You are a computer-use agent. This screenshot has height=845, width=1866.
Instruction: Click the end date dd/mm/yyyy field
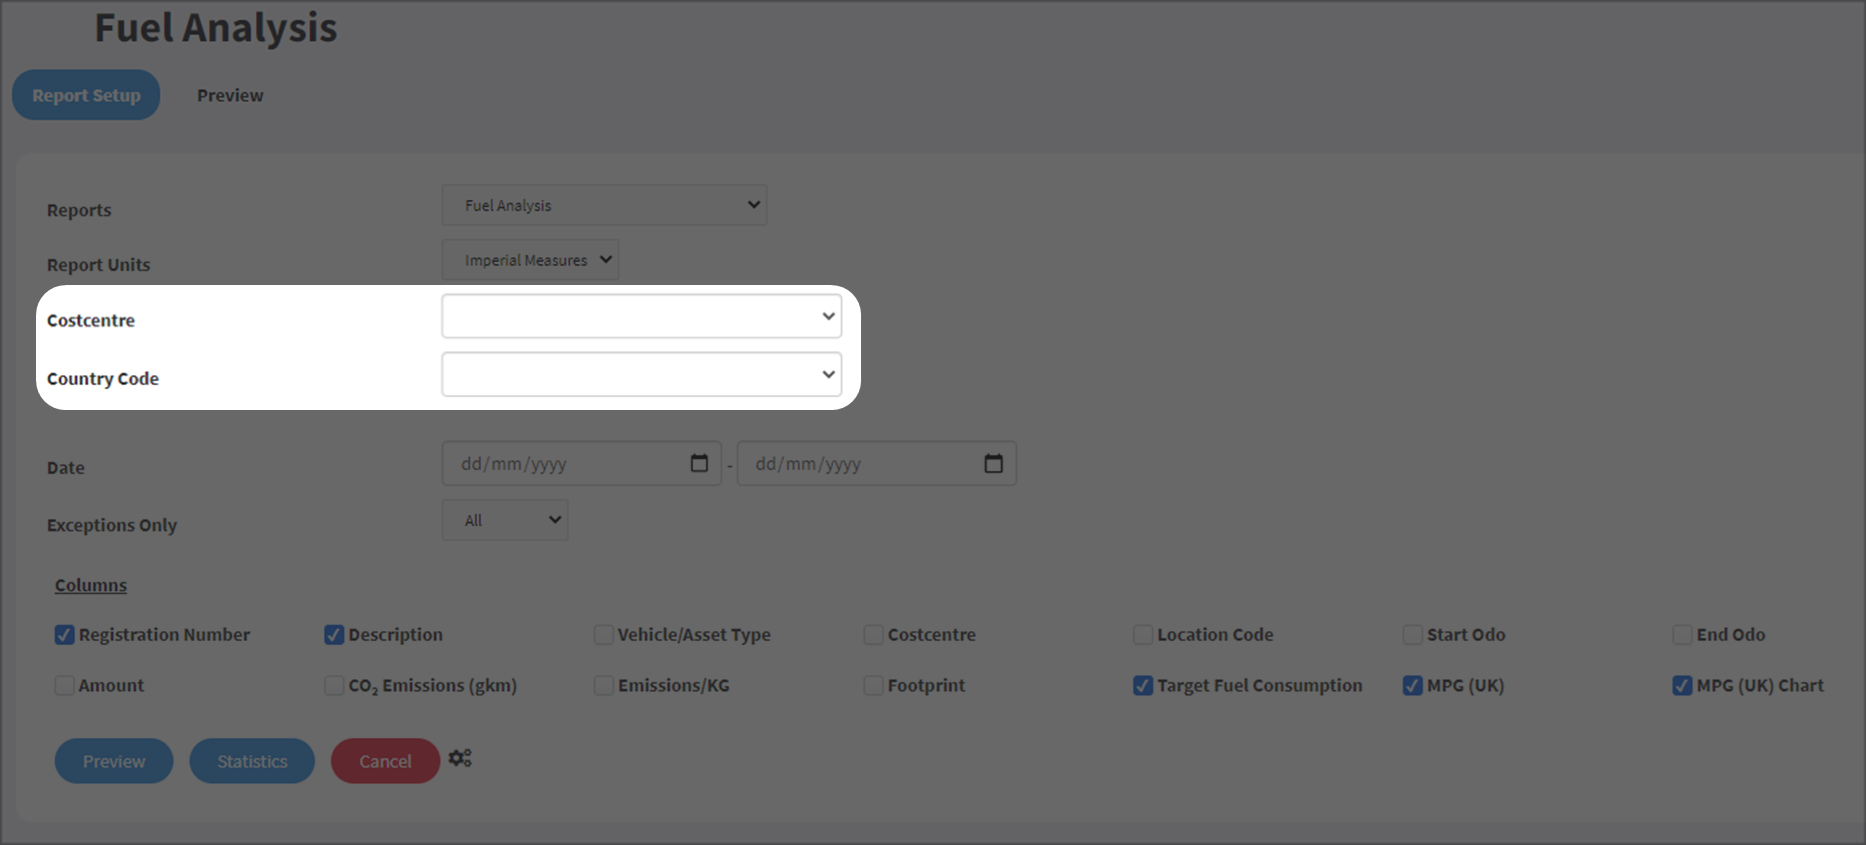pyautogui.click(x=877, y=463)
